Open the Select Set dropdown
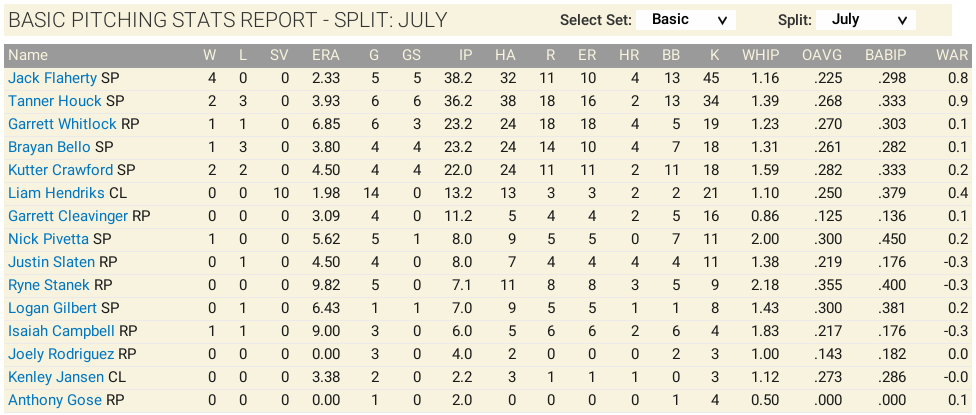976x415 pixels. [686, 20]
